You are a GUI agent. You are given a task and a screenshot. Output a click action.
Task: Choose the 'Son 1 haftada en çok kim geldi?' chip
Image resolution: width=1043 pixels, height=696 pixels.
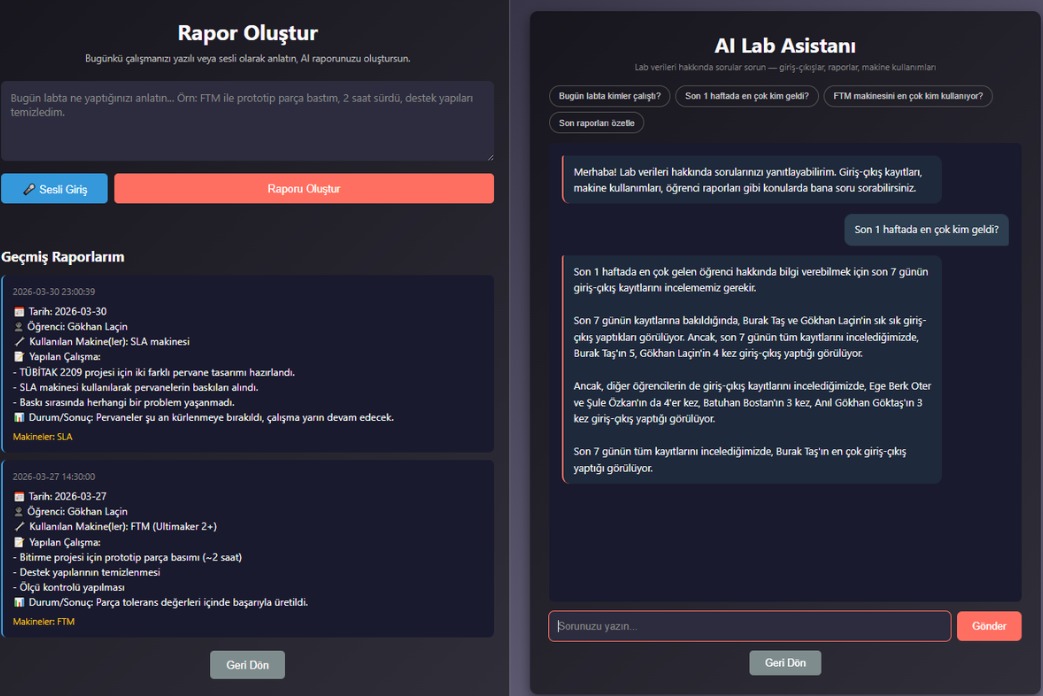[747, 96]
